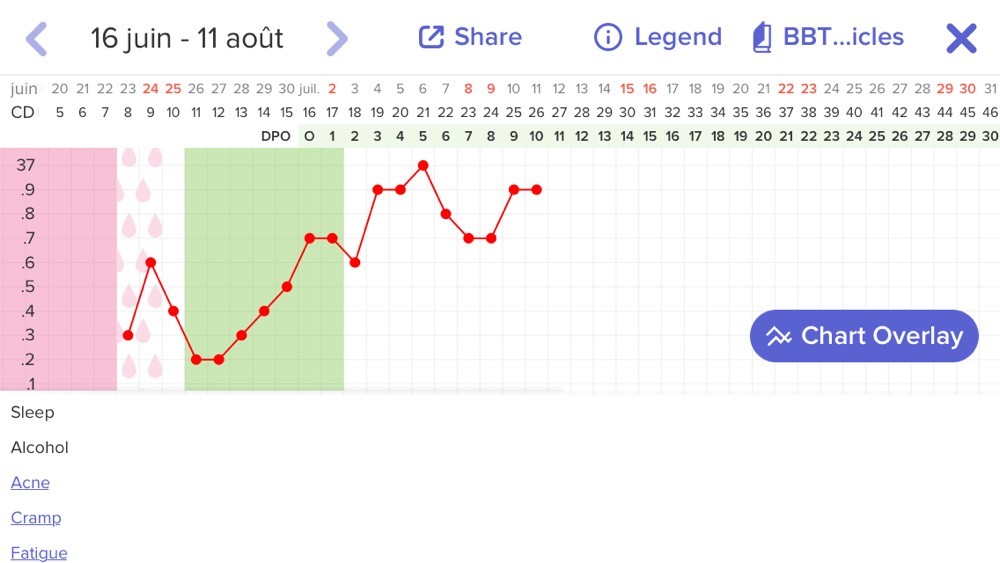Click the green fertile window area

pyautogui.click(x=264, y=269)
